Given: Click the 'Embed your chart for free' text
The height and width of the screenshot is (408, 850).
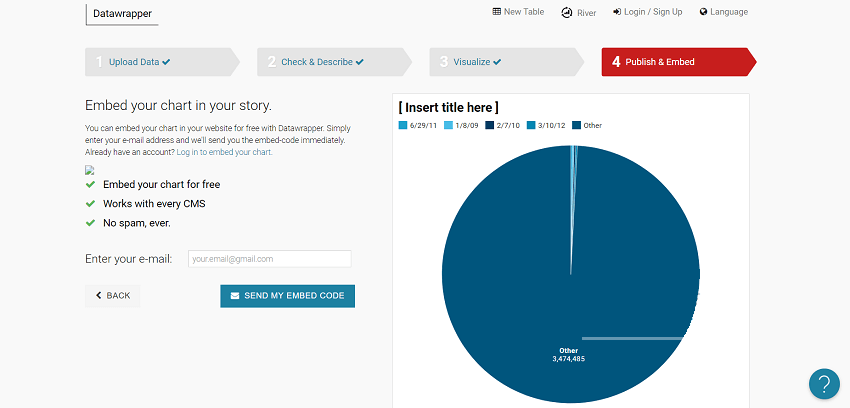Looking at the screenshot, I should click(x=162, y=185).
